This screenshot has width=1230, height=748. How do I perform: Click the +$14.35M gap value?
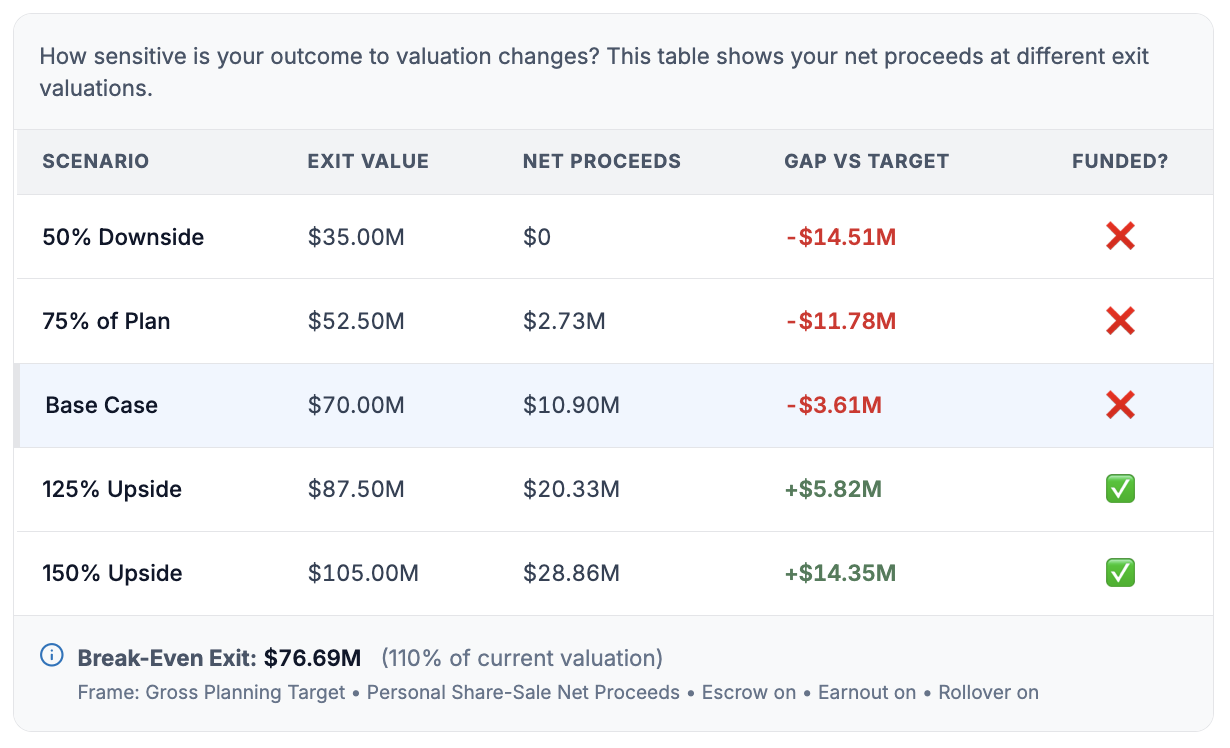(840, 573)
